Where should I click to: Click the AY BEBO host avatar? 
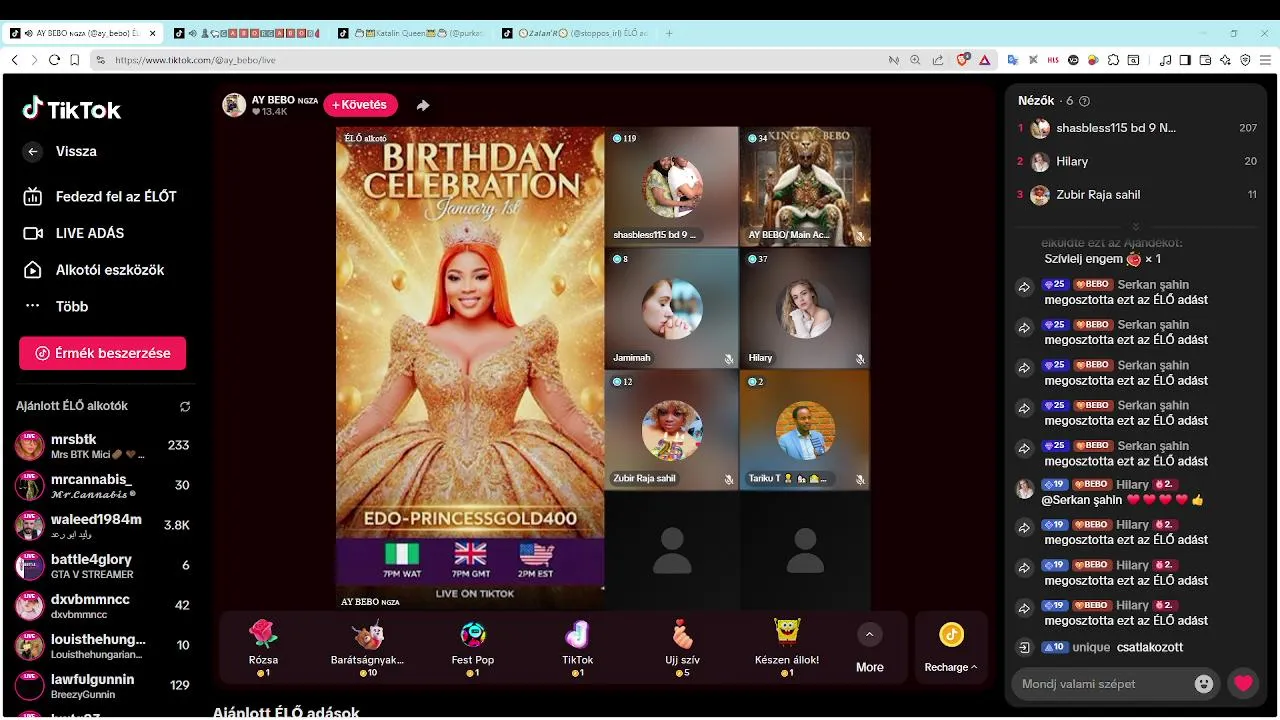click(x=234, y=105)
